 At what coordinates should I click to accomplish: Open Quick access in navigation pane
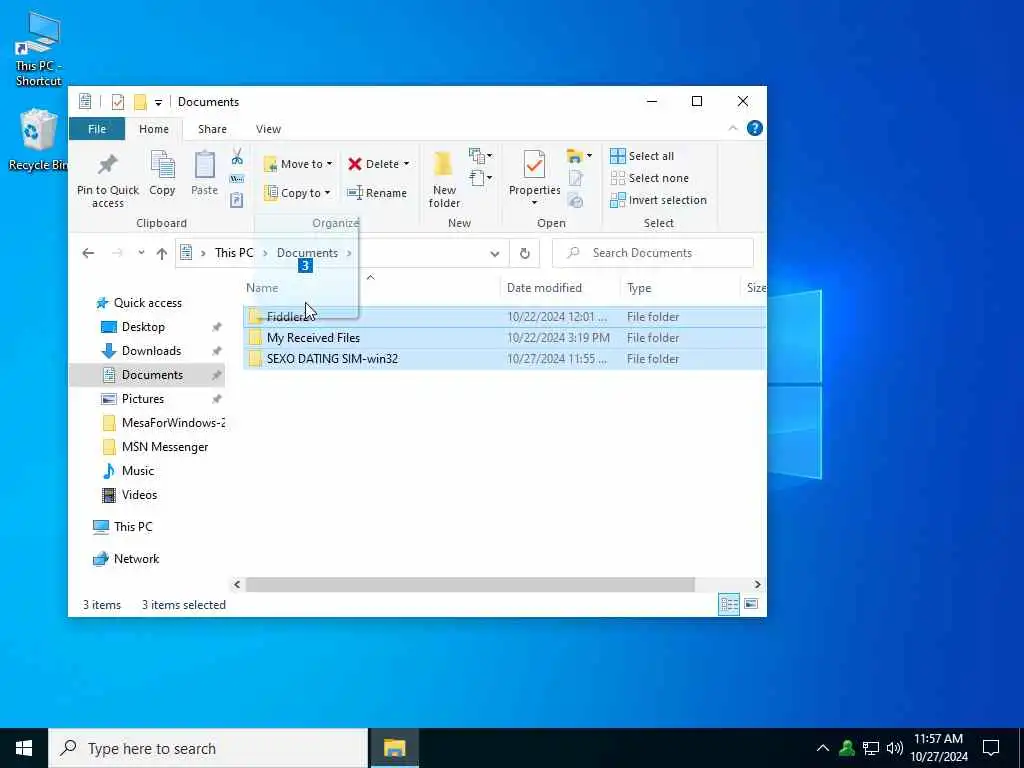pyautogui.click(x=148, y=303)
